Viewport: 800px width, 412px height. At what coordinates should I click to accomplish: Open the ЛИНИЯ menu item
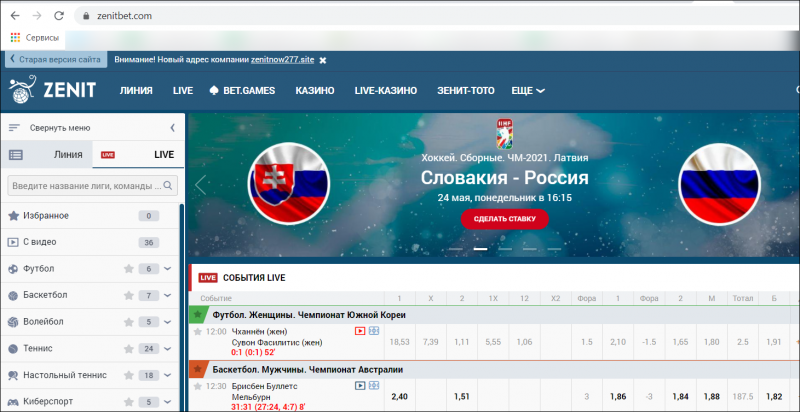point(136,91)
